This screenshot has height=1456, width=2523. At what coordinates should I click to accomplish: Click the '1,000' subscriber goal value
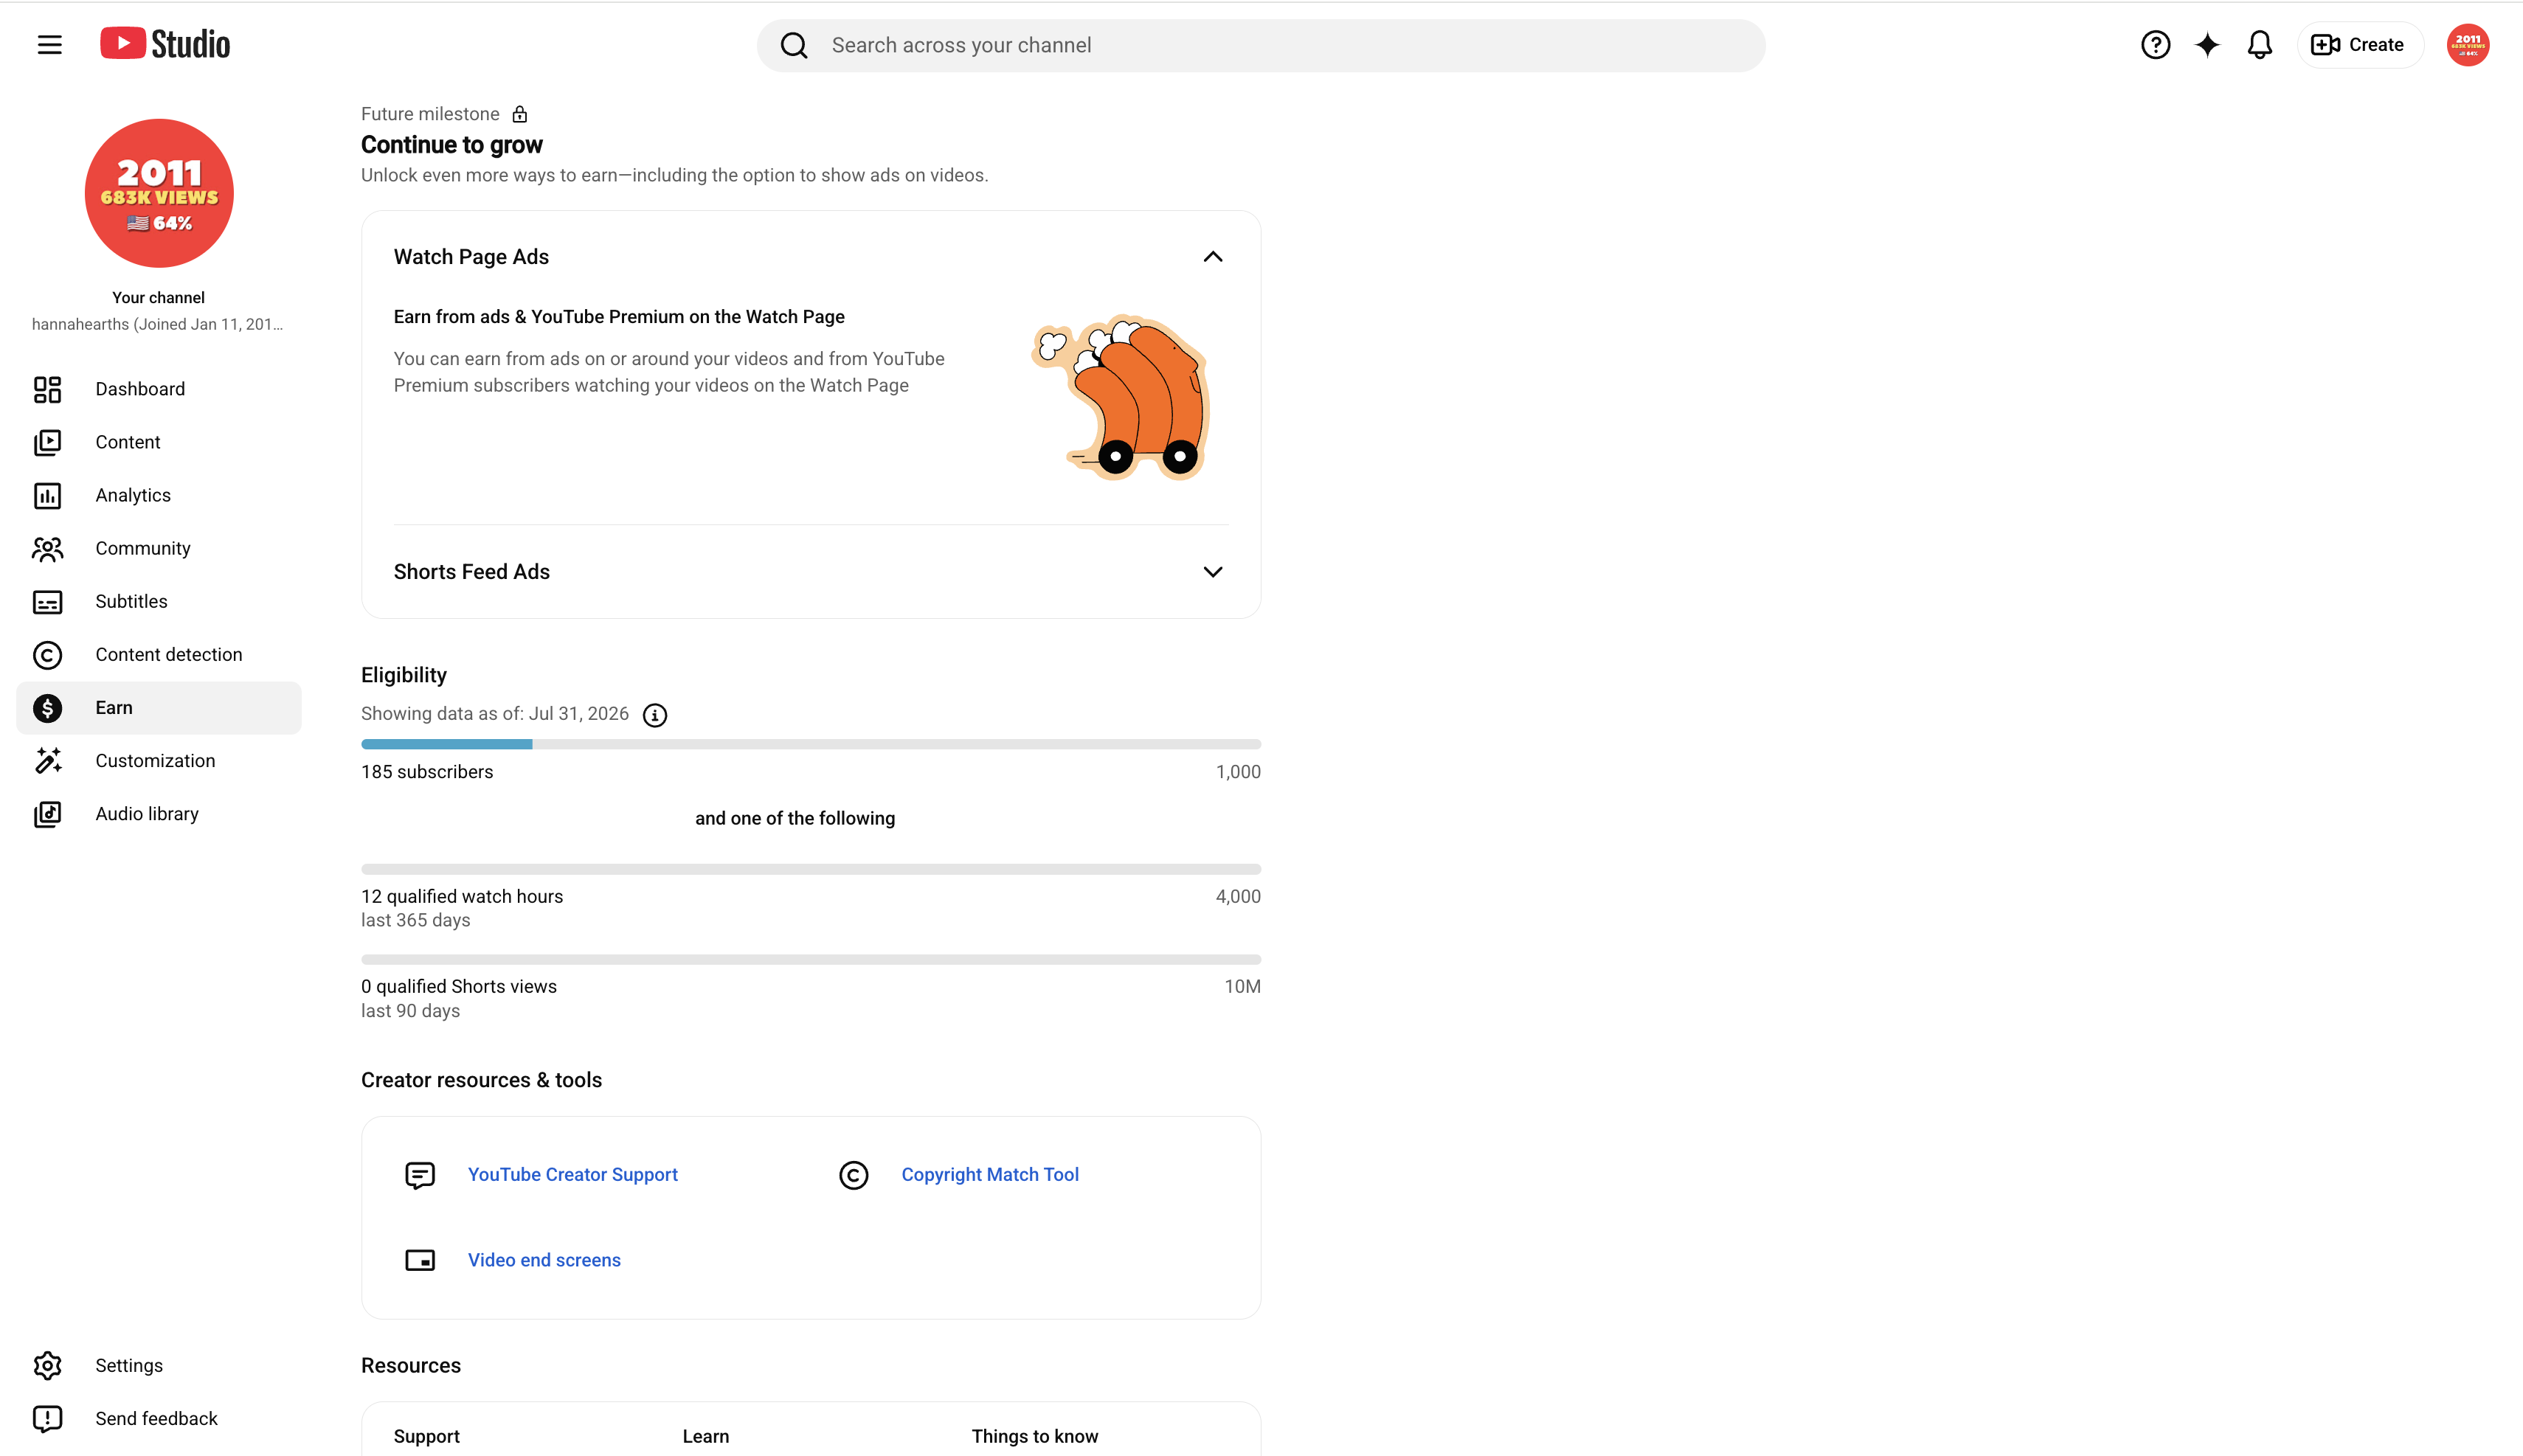(1238, 772)
